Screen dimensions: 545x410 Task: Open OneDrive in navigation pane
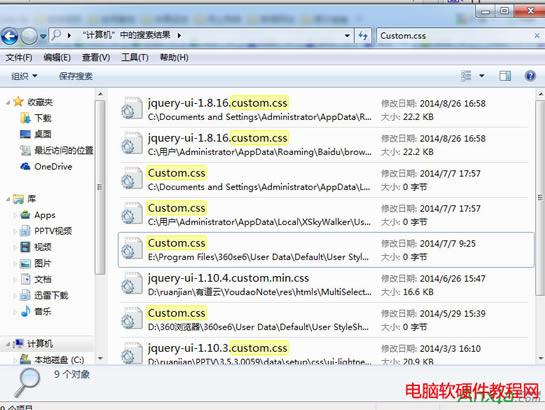click(x=46, y=167)
